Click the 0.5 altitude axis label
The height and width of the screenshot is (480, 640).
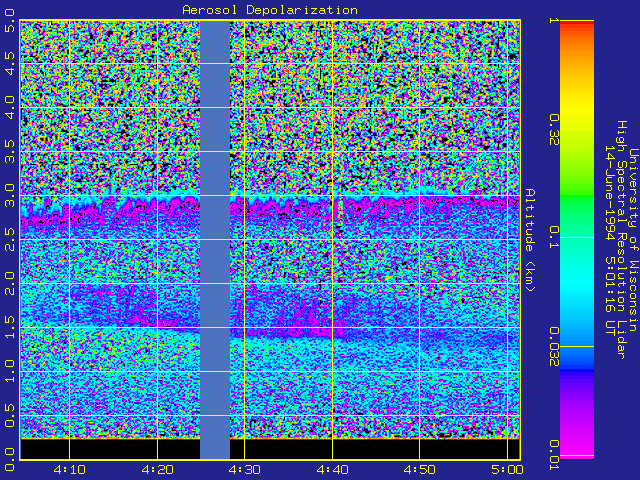click(x=9, y=416)
